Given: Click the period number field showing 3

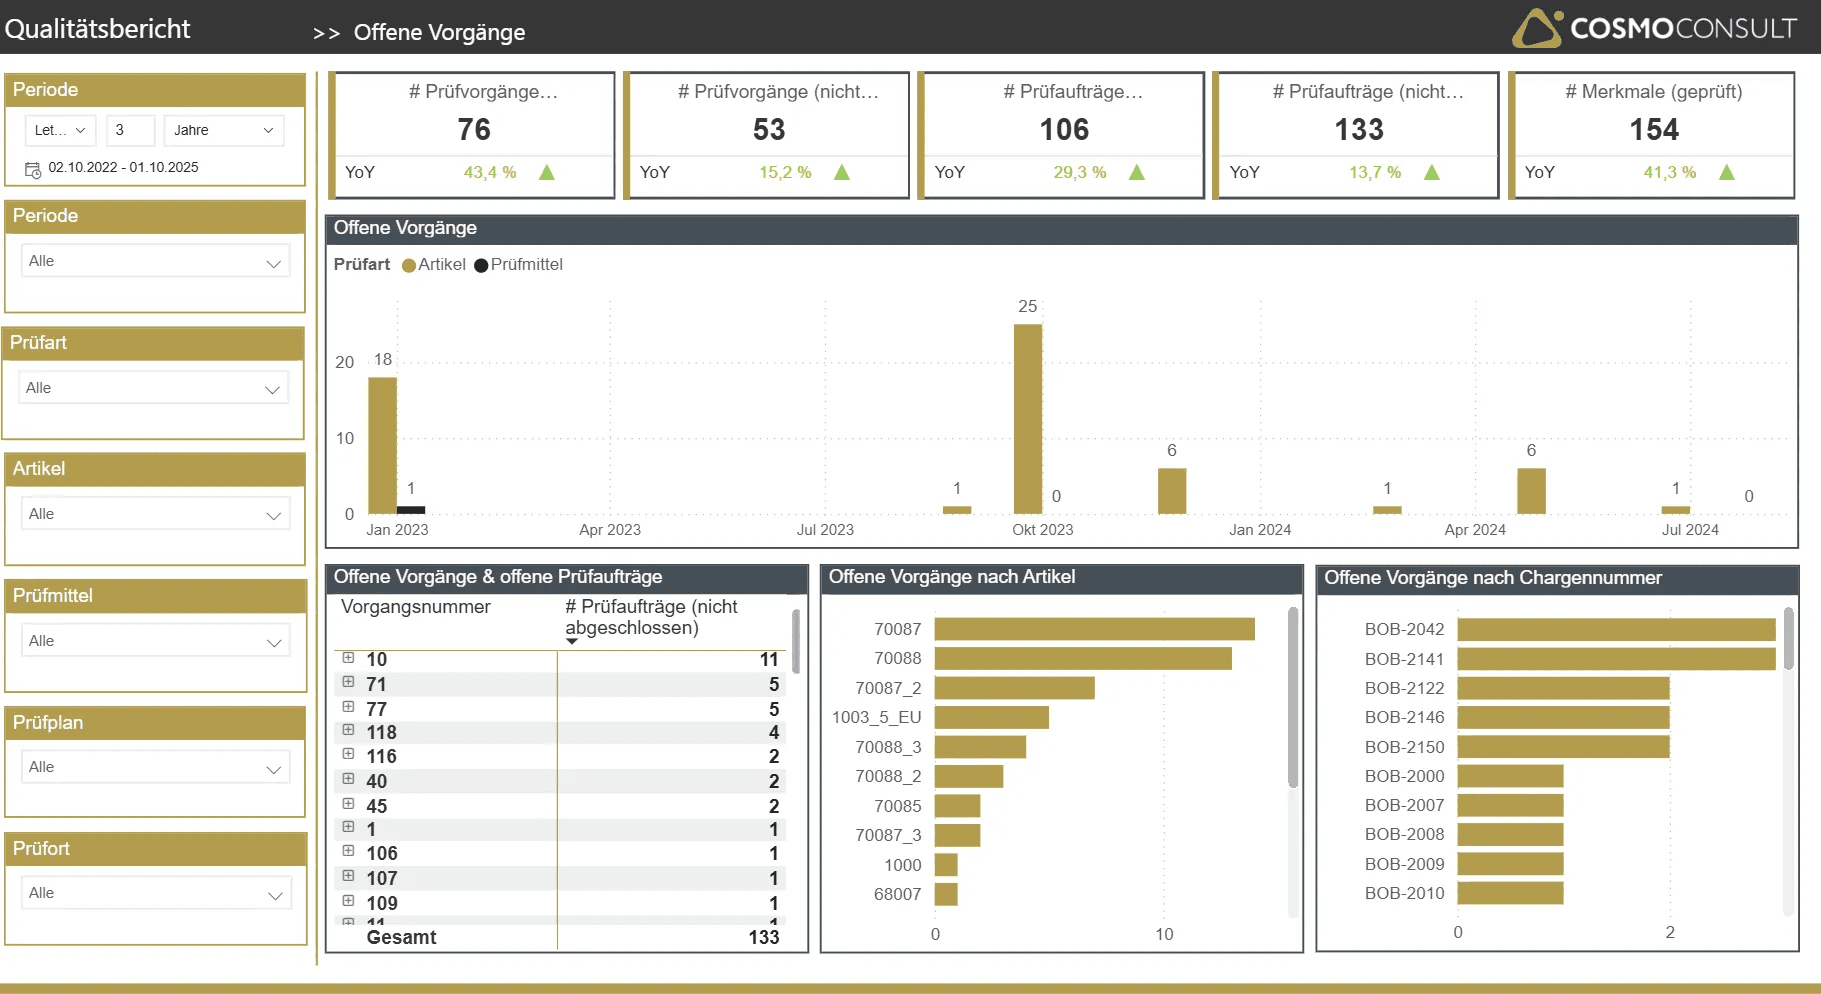Looking at the screenshot, I should pyautogui.click(x=130, y=130).
